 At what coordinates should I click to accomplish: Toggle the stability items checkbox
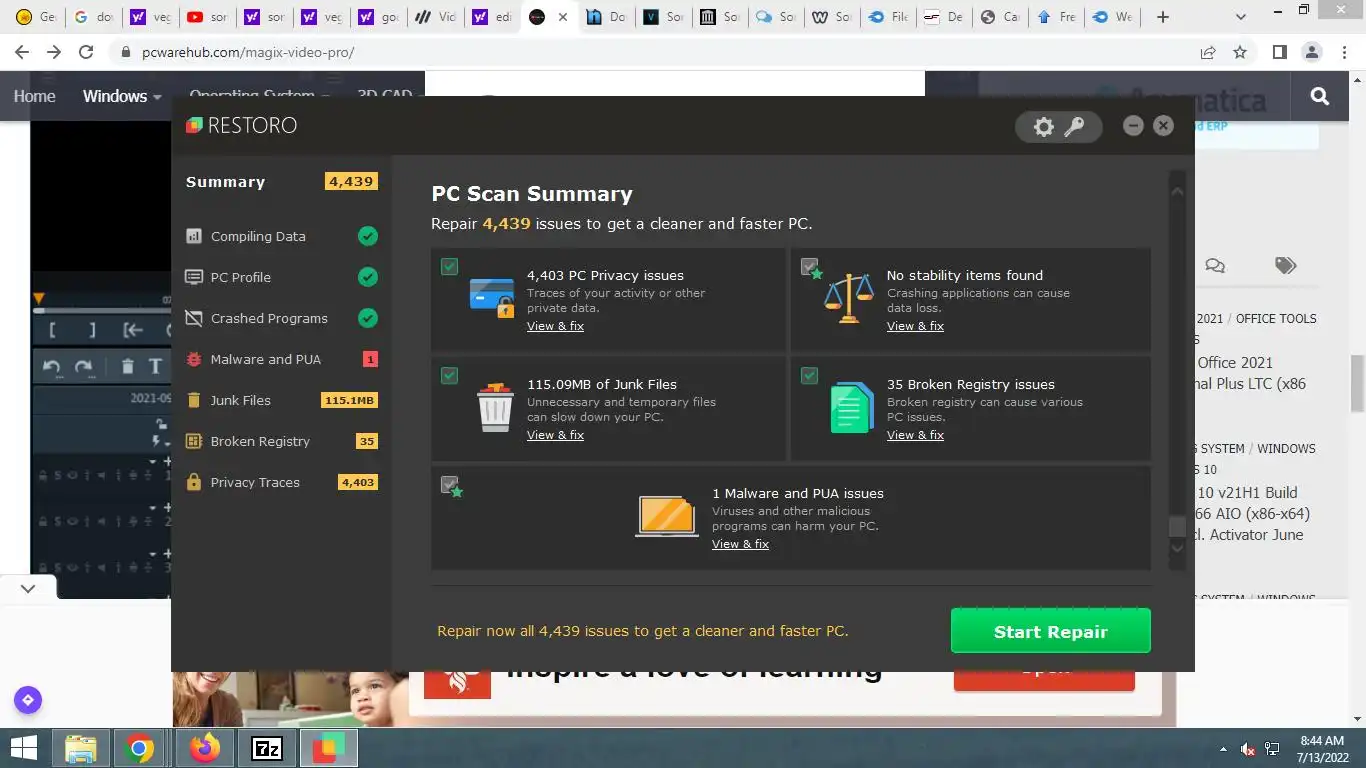click(x=809, y=266)
